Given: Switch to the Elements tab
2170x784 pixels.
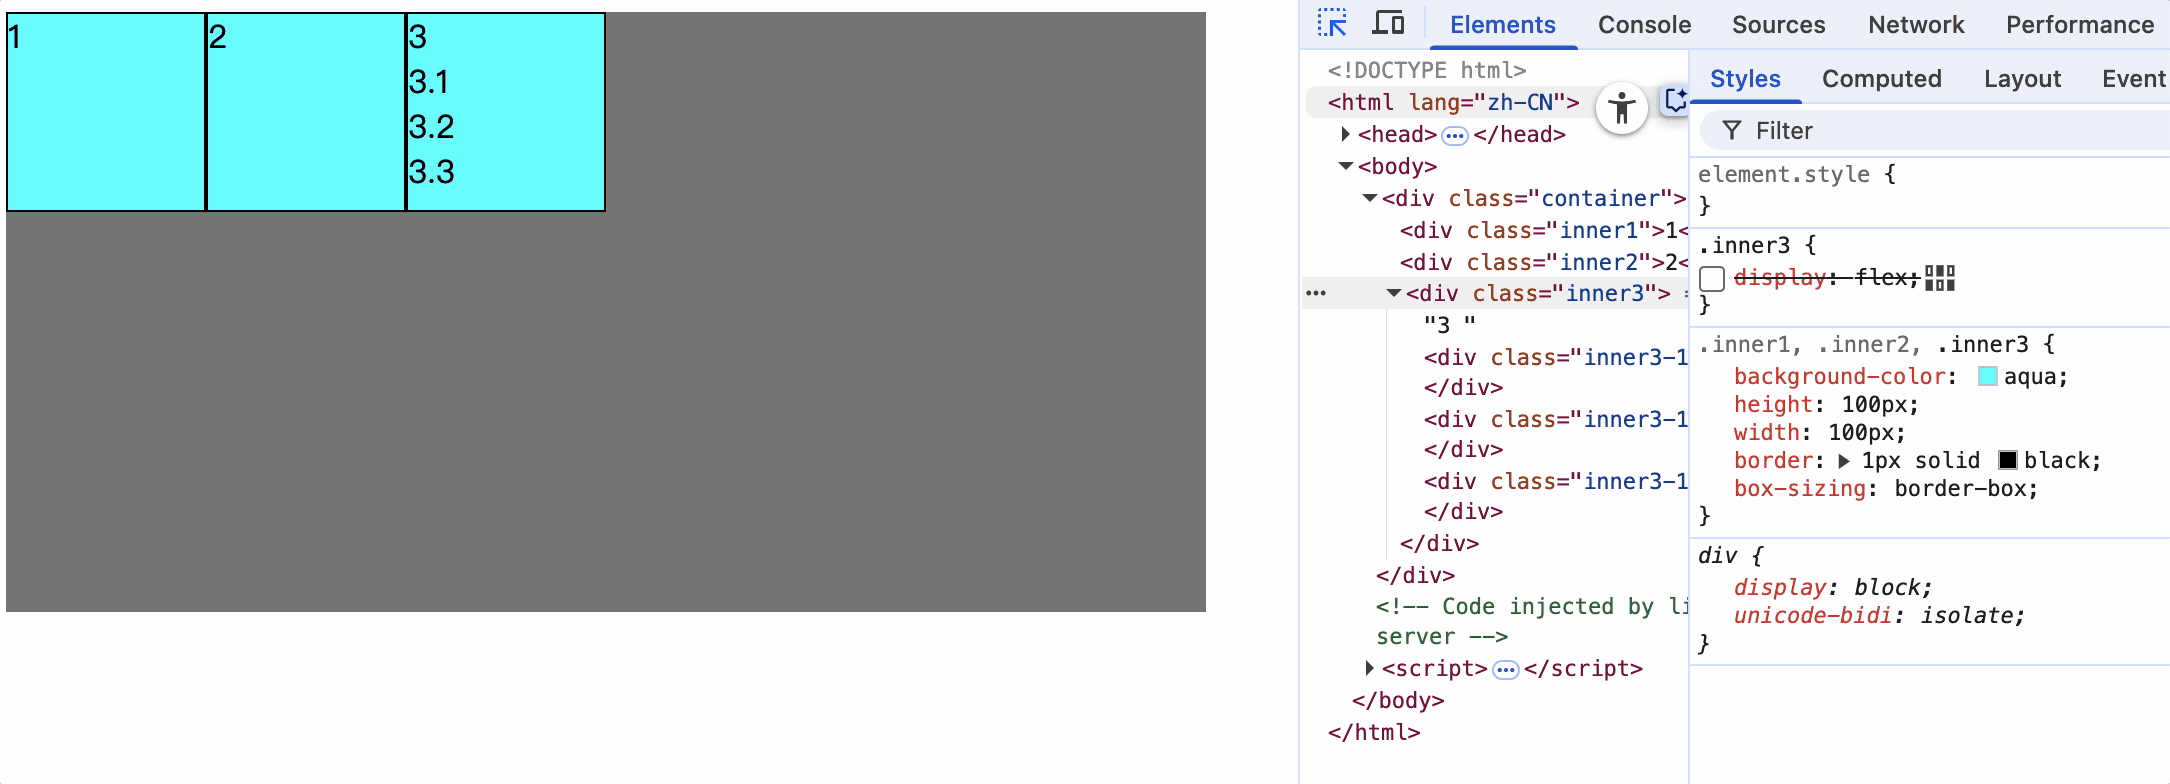Looking at the screenshot, I should (x=1503, y=25).
